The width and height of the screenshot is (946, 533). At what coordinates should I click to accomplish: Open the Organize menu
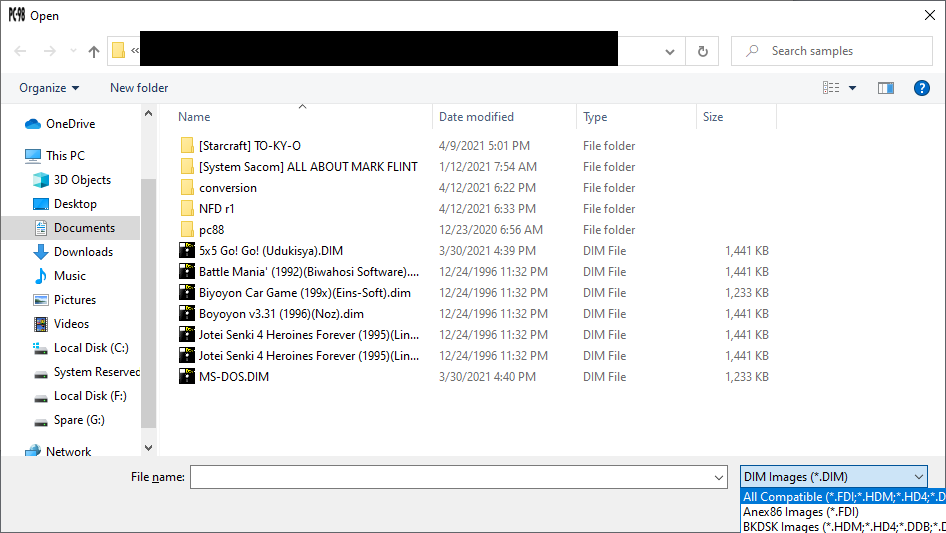pyautogui.click(x=49, y=88)
